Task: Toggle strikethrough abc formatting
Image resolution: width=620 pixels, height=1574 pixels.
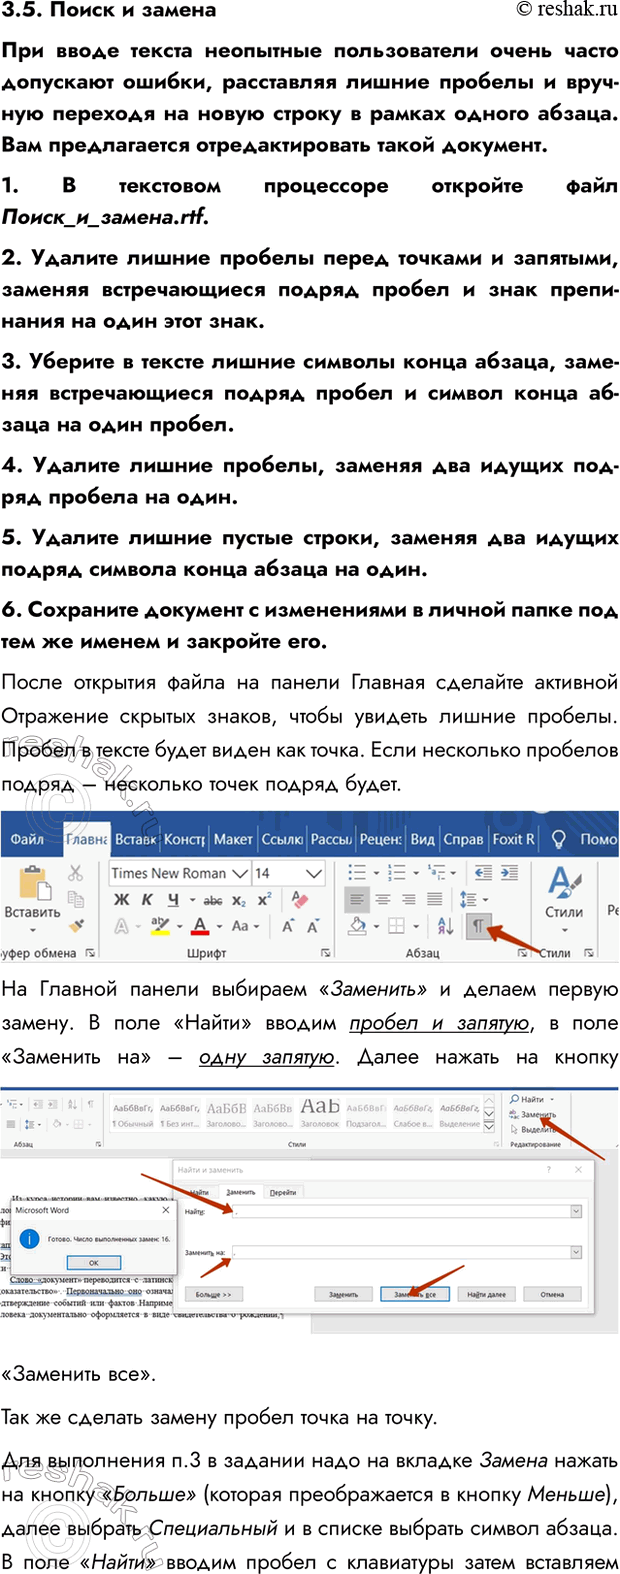Action: [212, 900]
